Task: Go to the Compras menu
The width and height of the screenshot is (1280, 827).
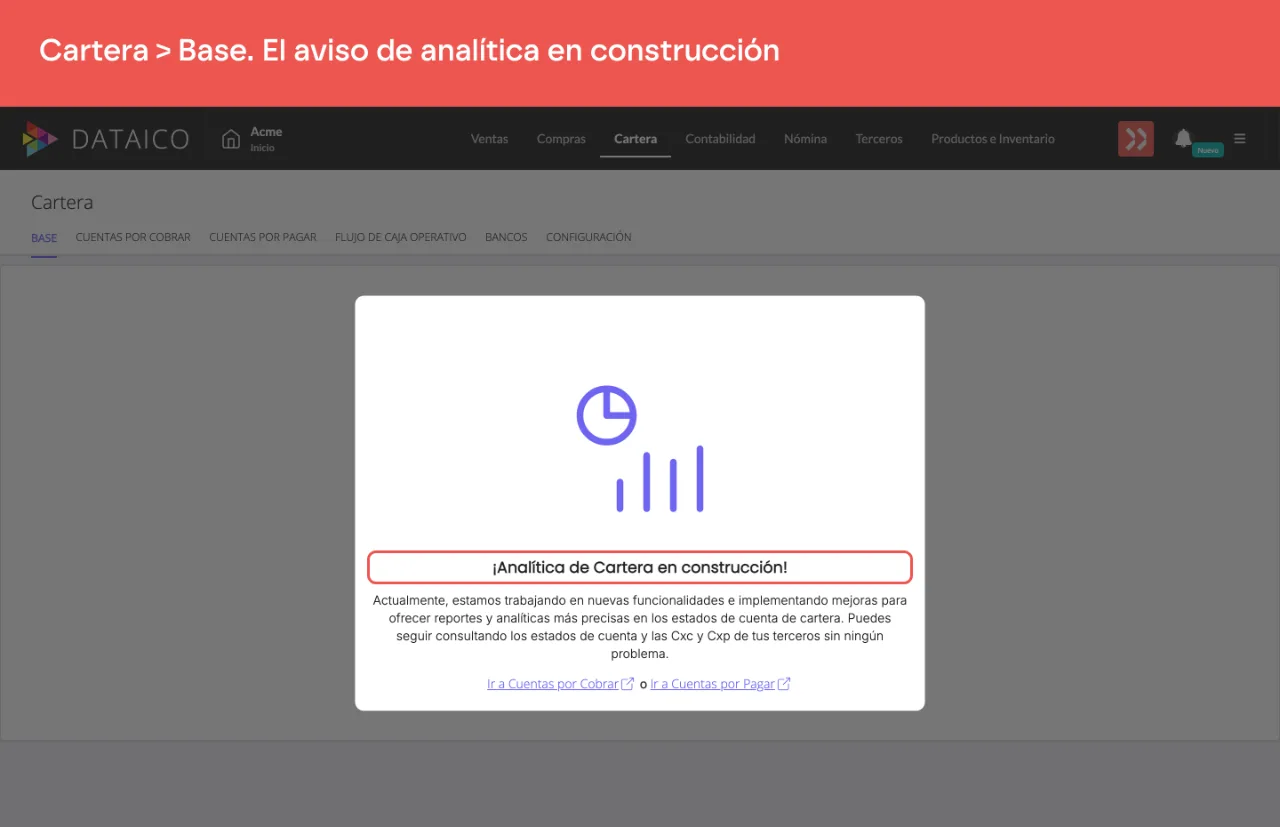Action: [x=561, y=139]
